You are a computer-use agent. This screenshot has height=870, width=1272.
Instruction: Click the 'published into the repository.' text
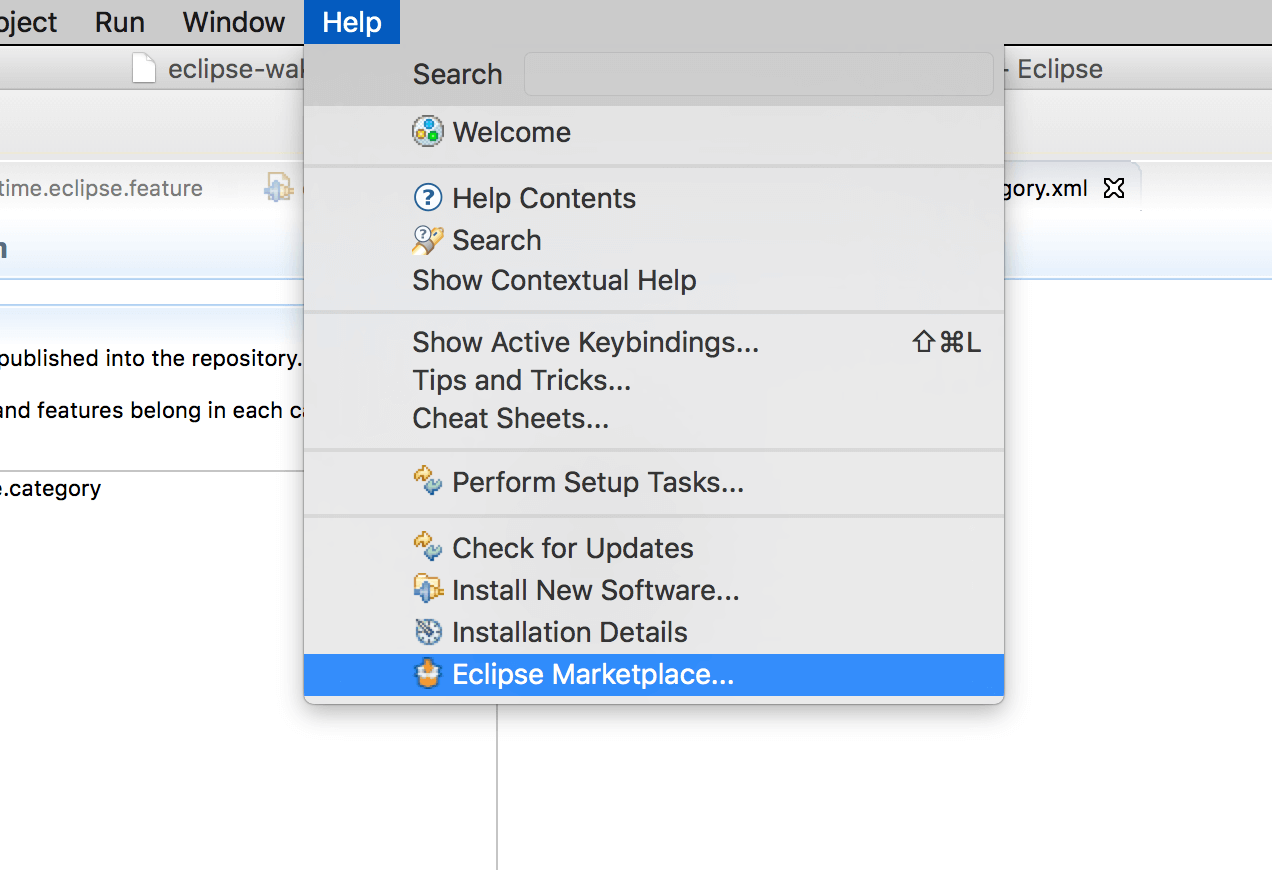(151, 358)
